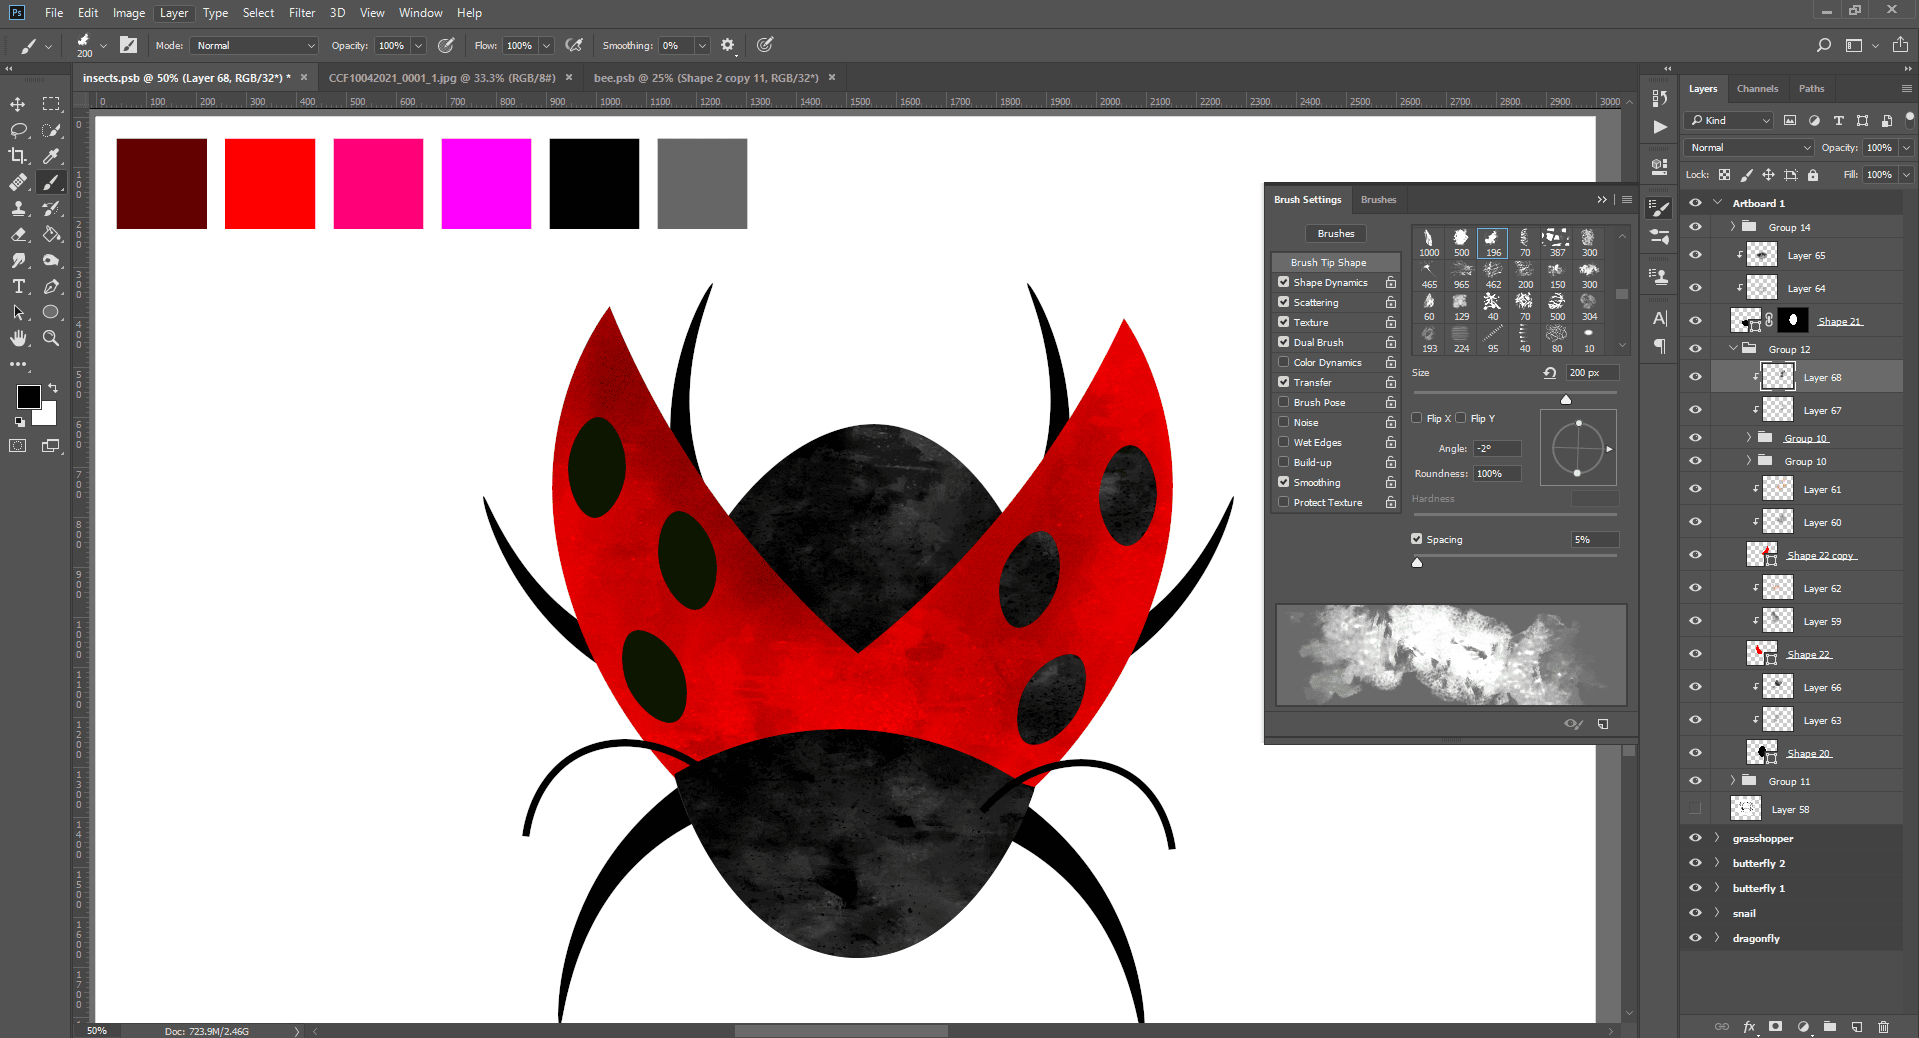Viewport: 1919px width, 1038px height.
Task: Select the Eraser tool
Action: (18, 234)
